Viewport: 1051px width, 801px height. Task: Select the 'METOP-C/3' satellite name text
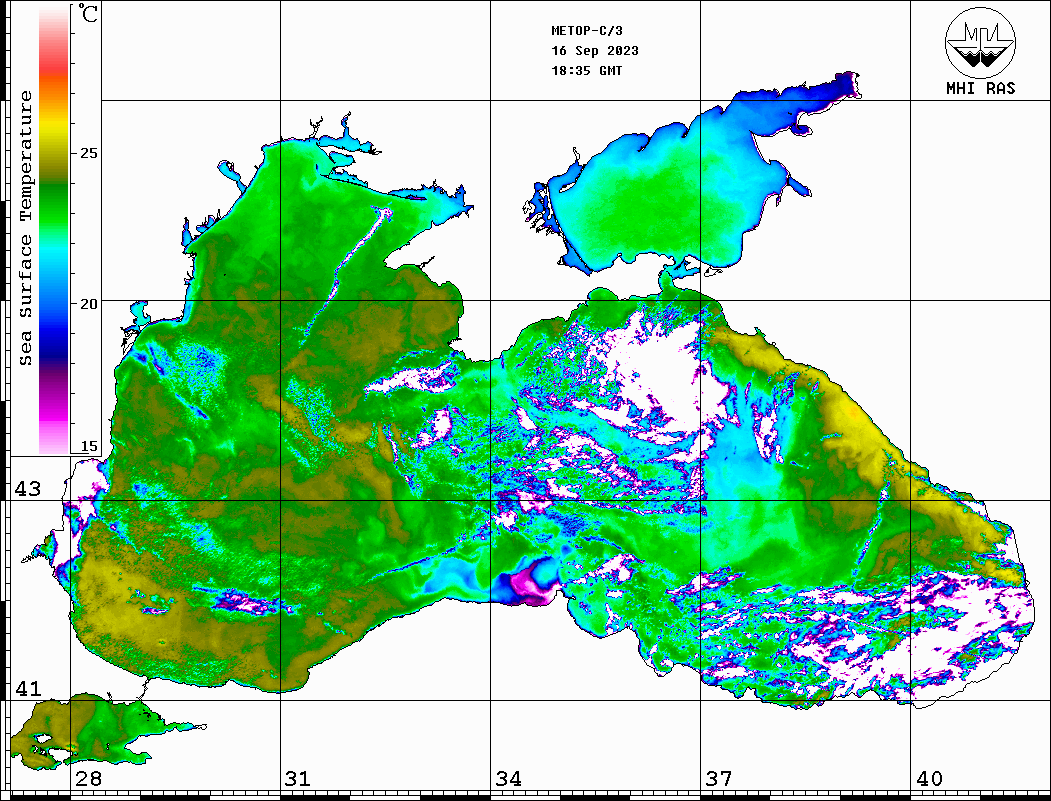click(586, 31)
